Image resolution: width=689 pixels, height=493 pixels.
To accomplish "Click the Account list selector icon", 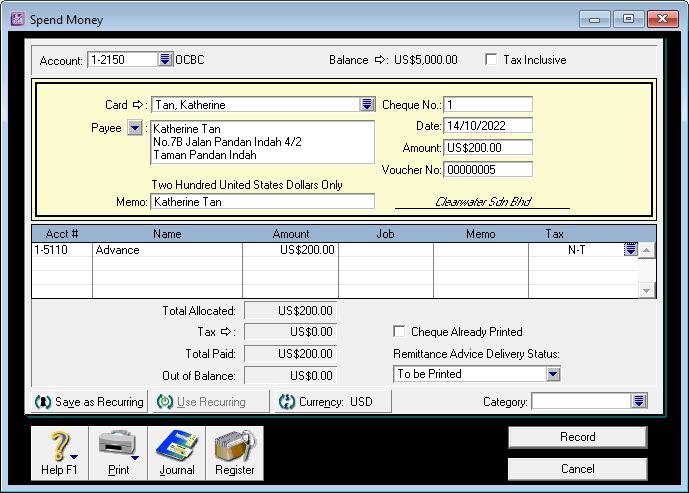I will coord(165,60).
